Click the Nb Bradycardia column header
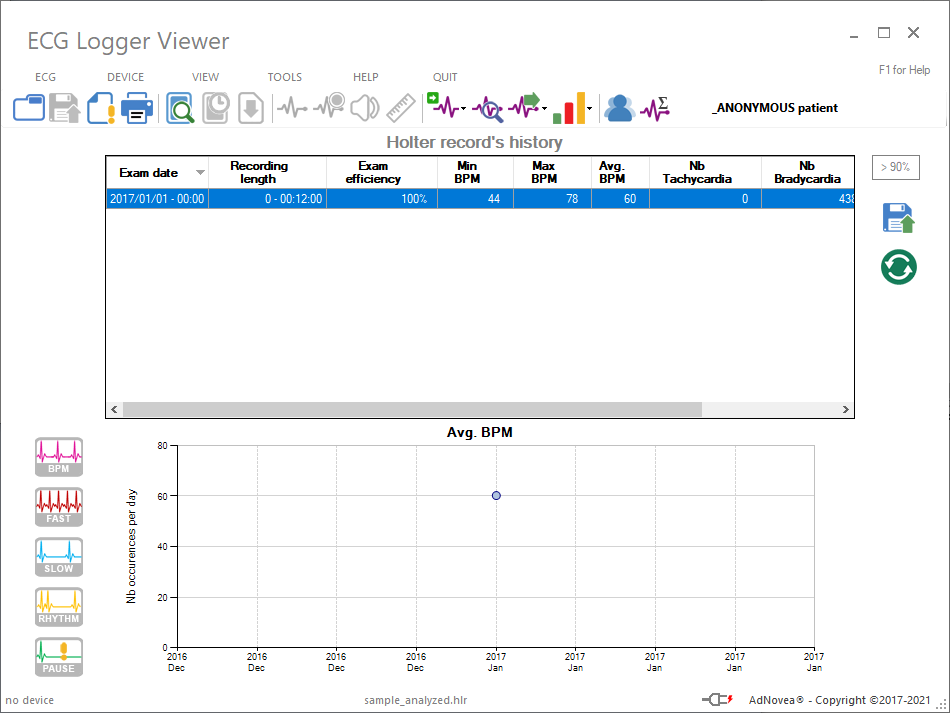 tap(808, 173)
